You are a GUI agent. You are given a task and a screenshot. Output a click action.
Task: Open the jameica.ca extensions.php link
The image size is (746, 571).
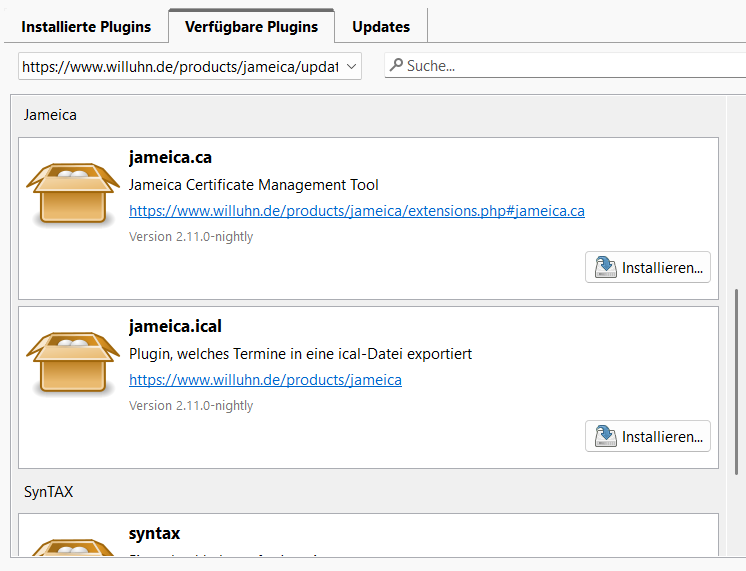click(357, 211)
